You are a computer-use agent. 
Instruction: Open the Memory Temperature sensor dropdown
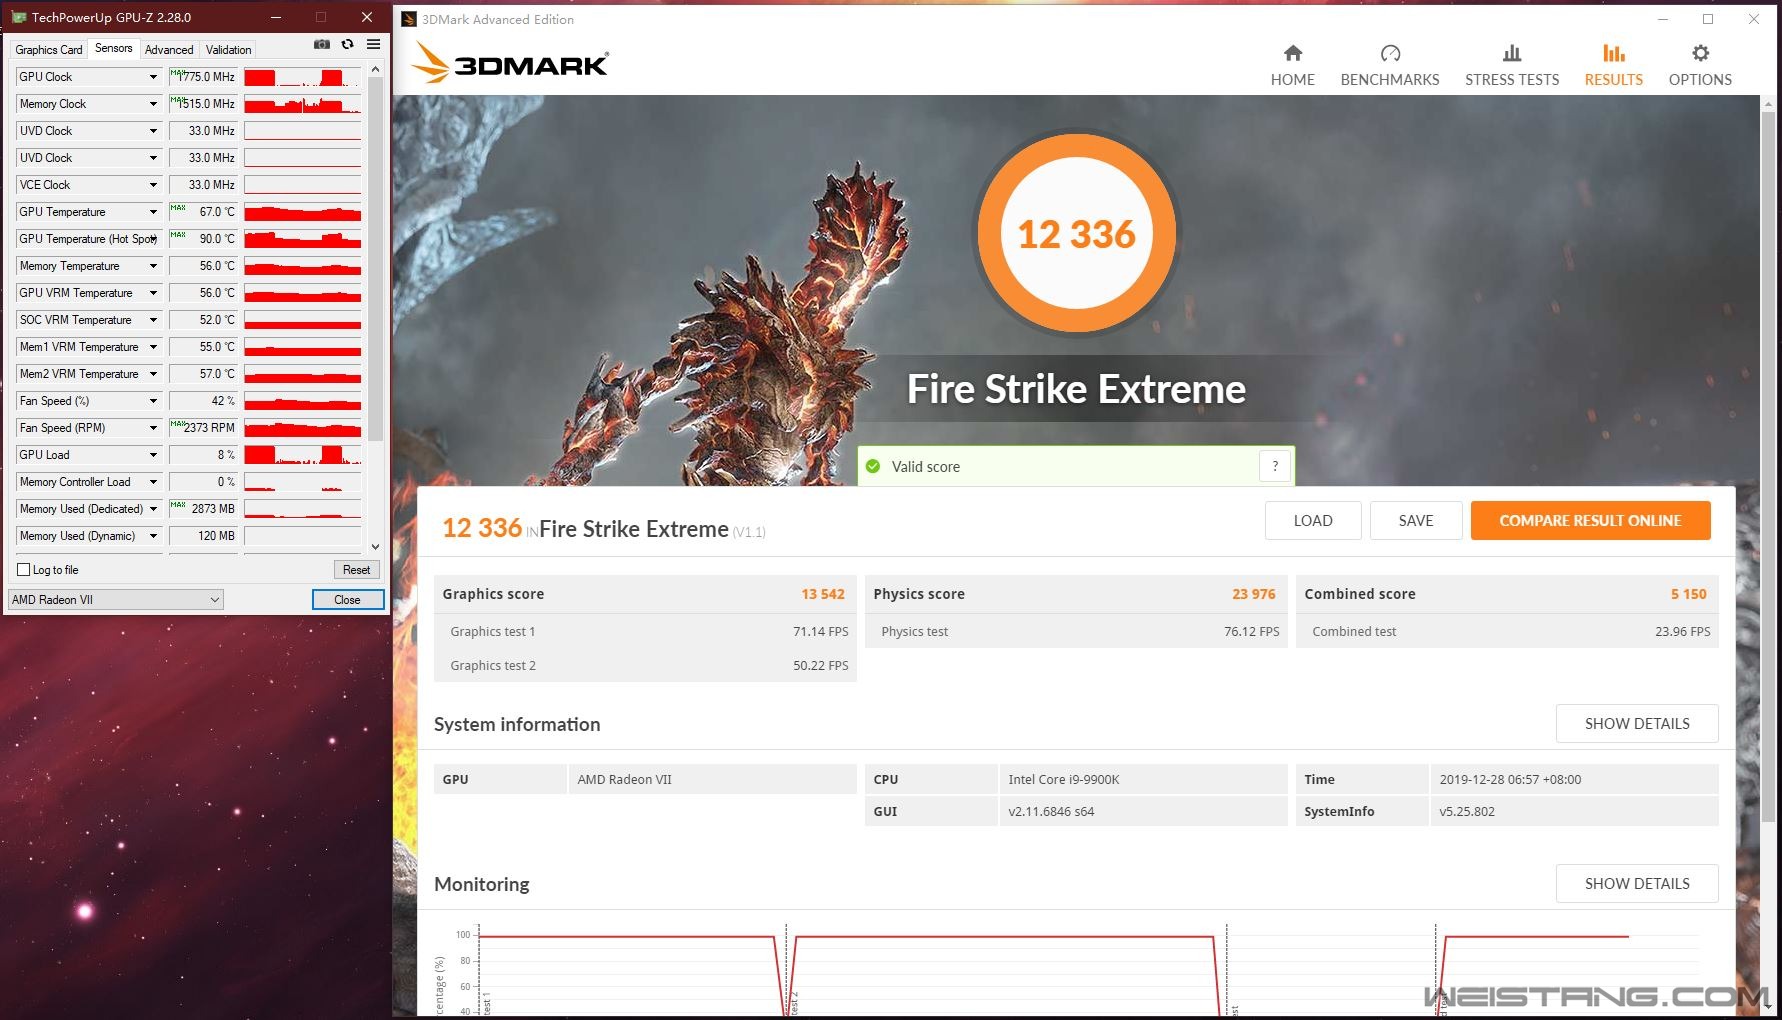[x=153, y=266]
